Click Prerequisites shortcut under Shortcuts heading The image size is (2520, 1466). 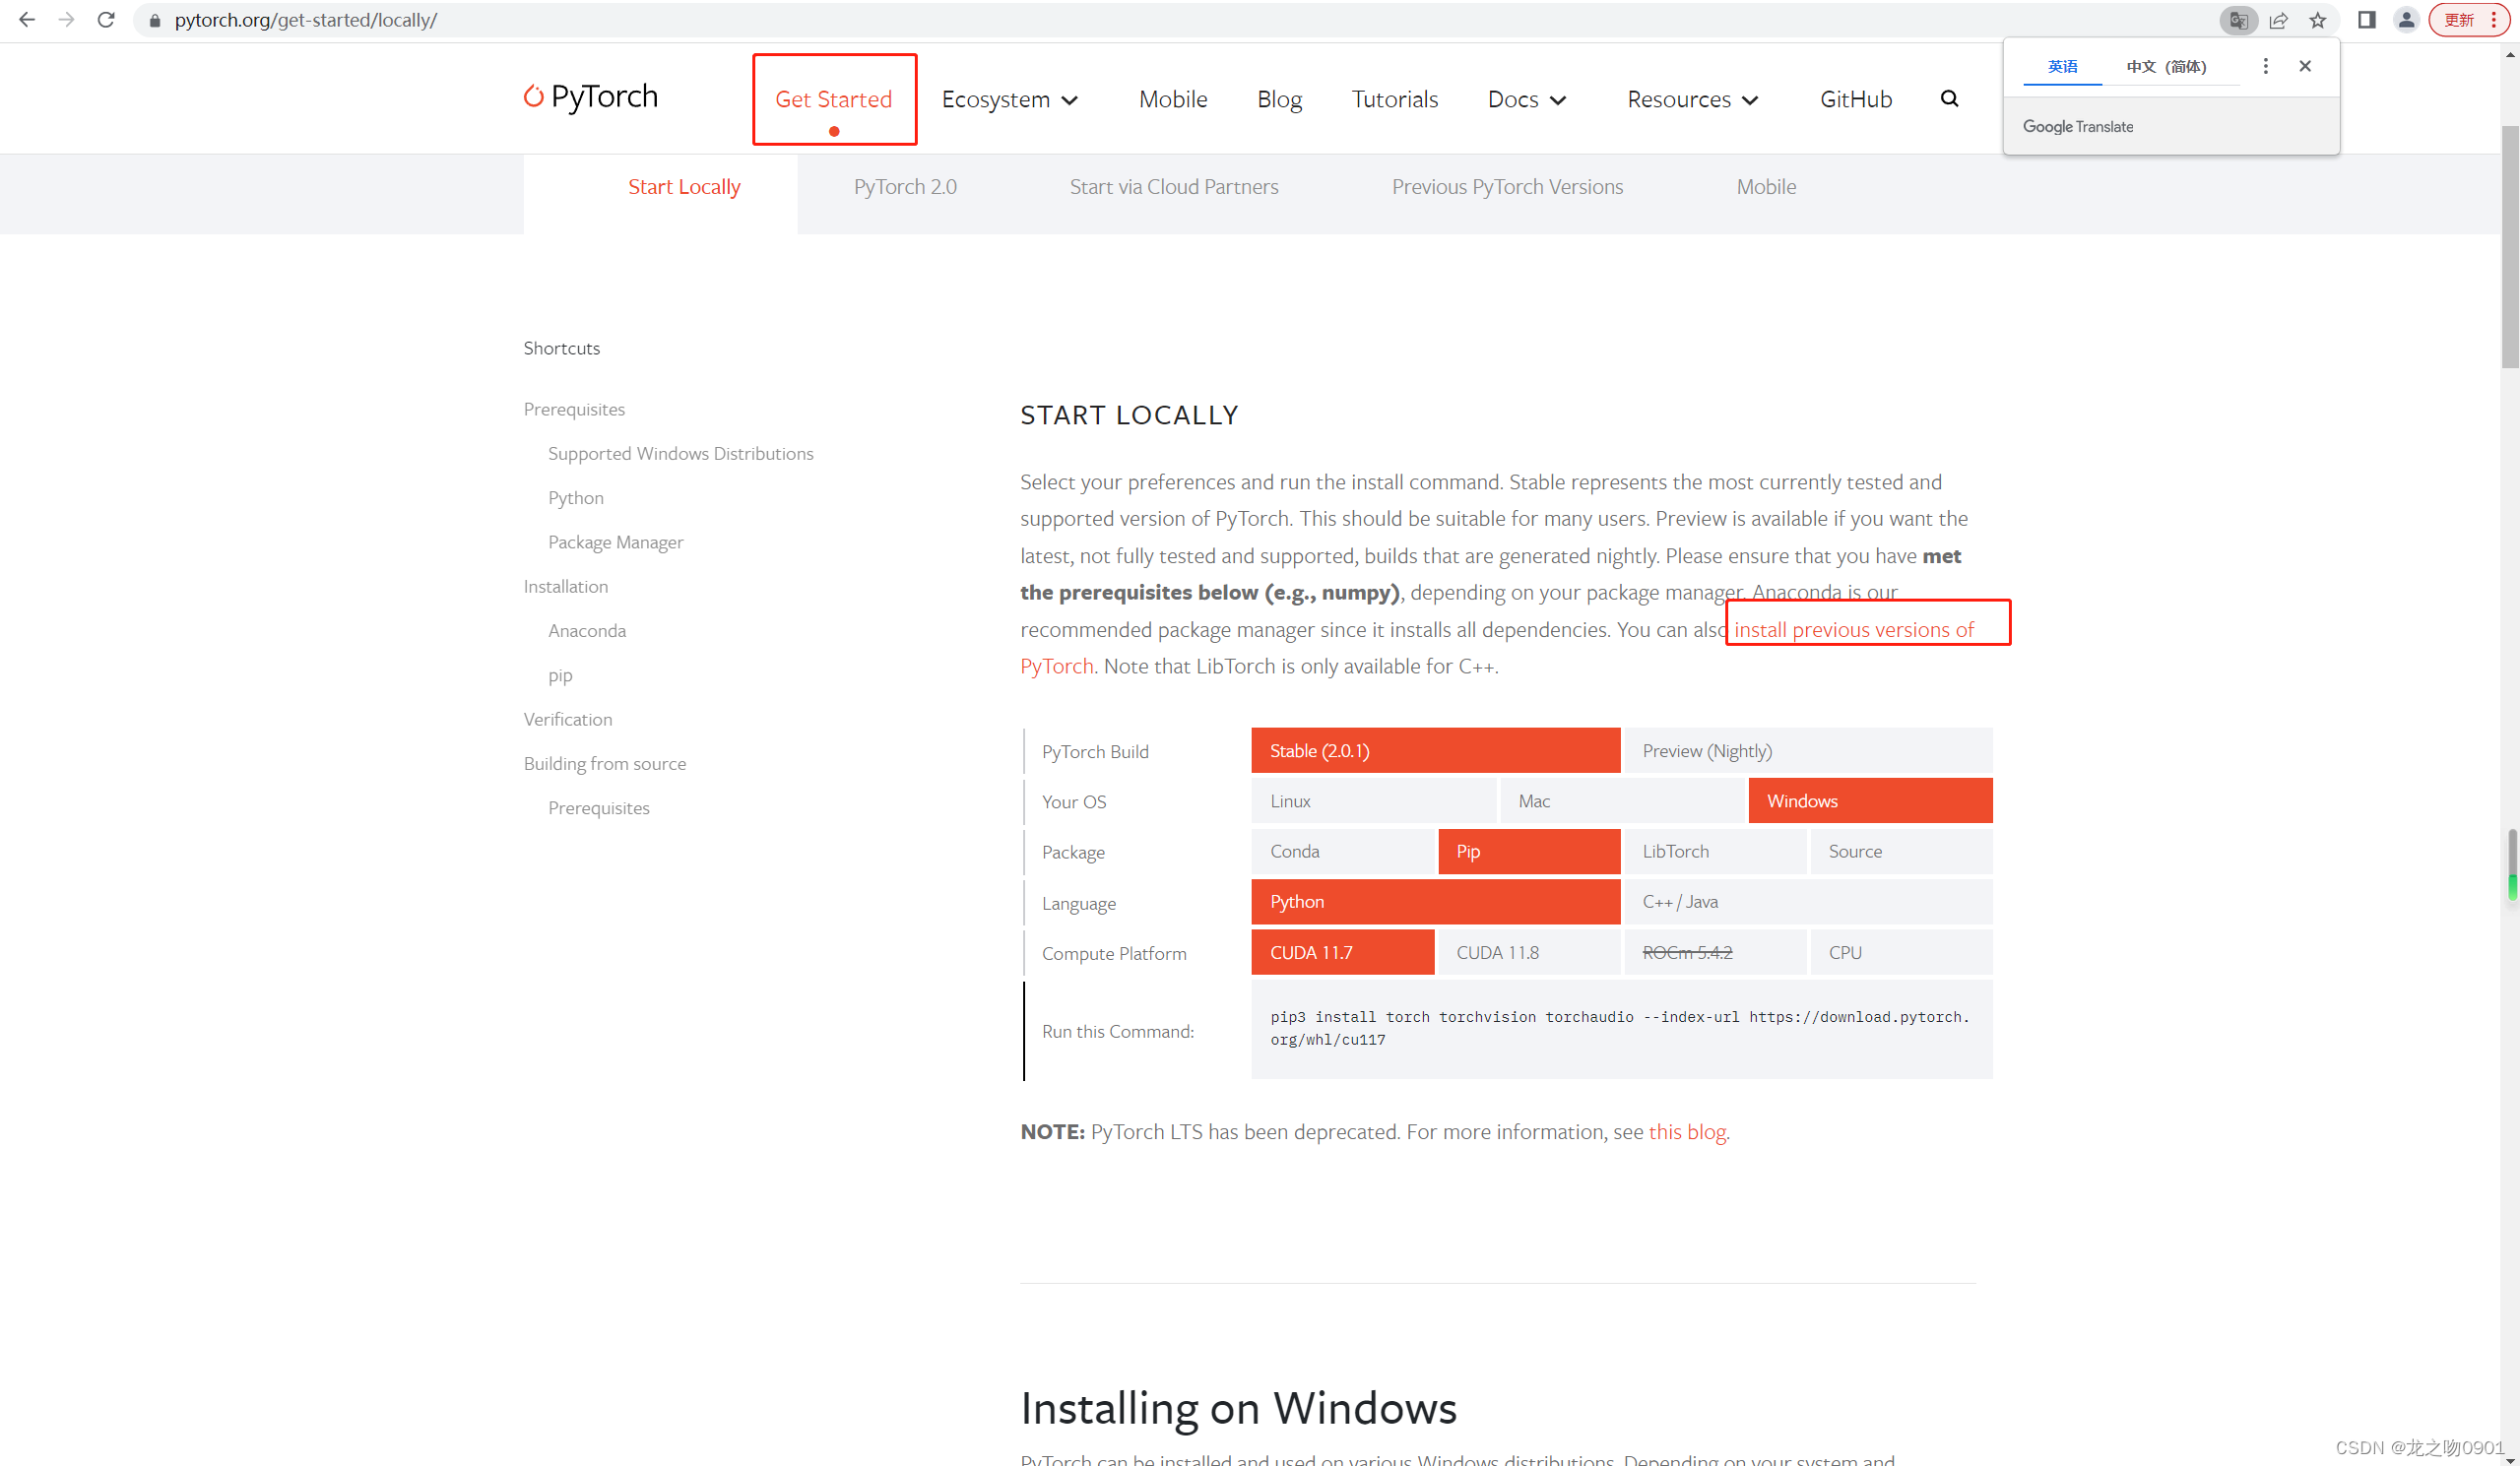point(574,409)
